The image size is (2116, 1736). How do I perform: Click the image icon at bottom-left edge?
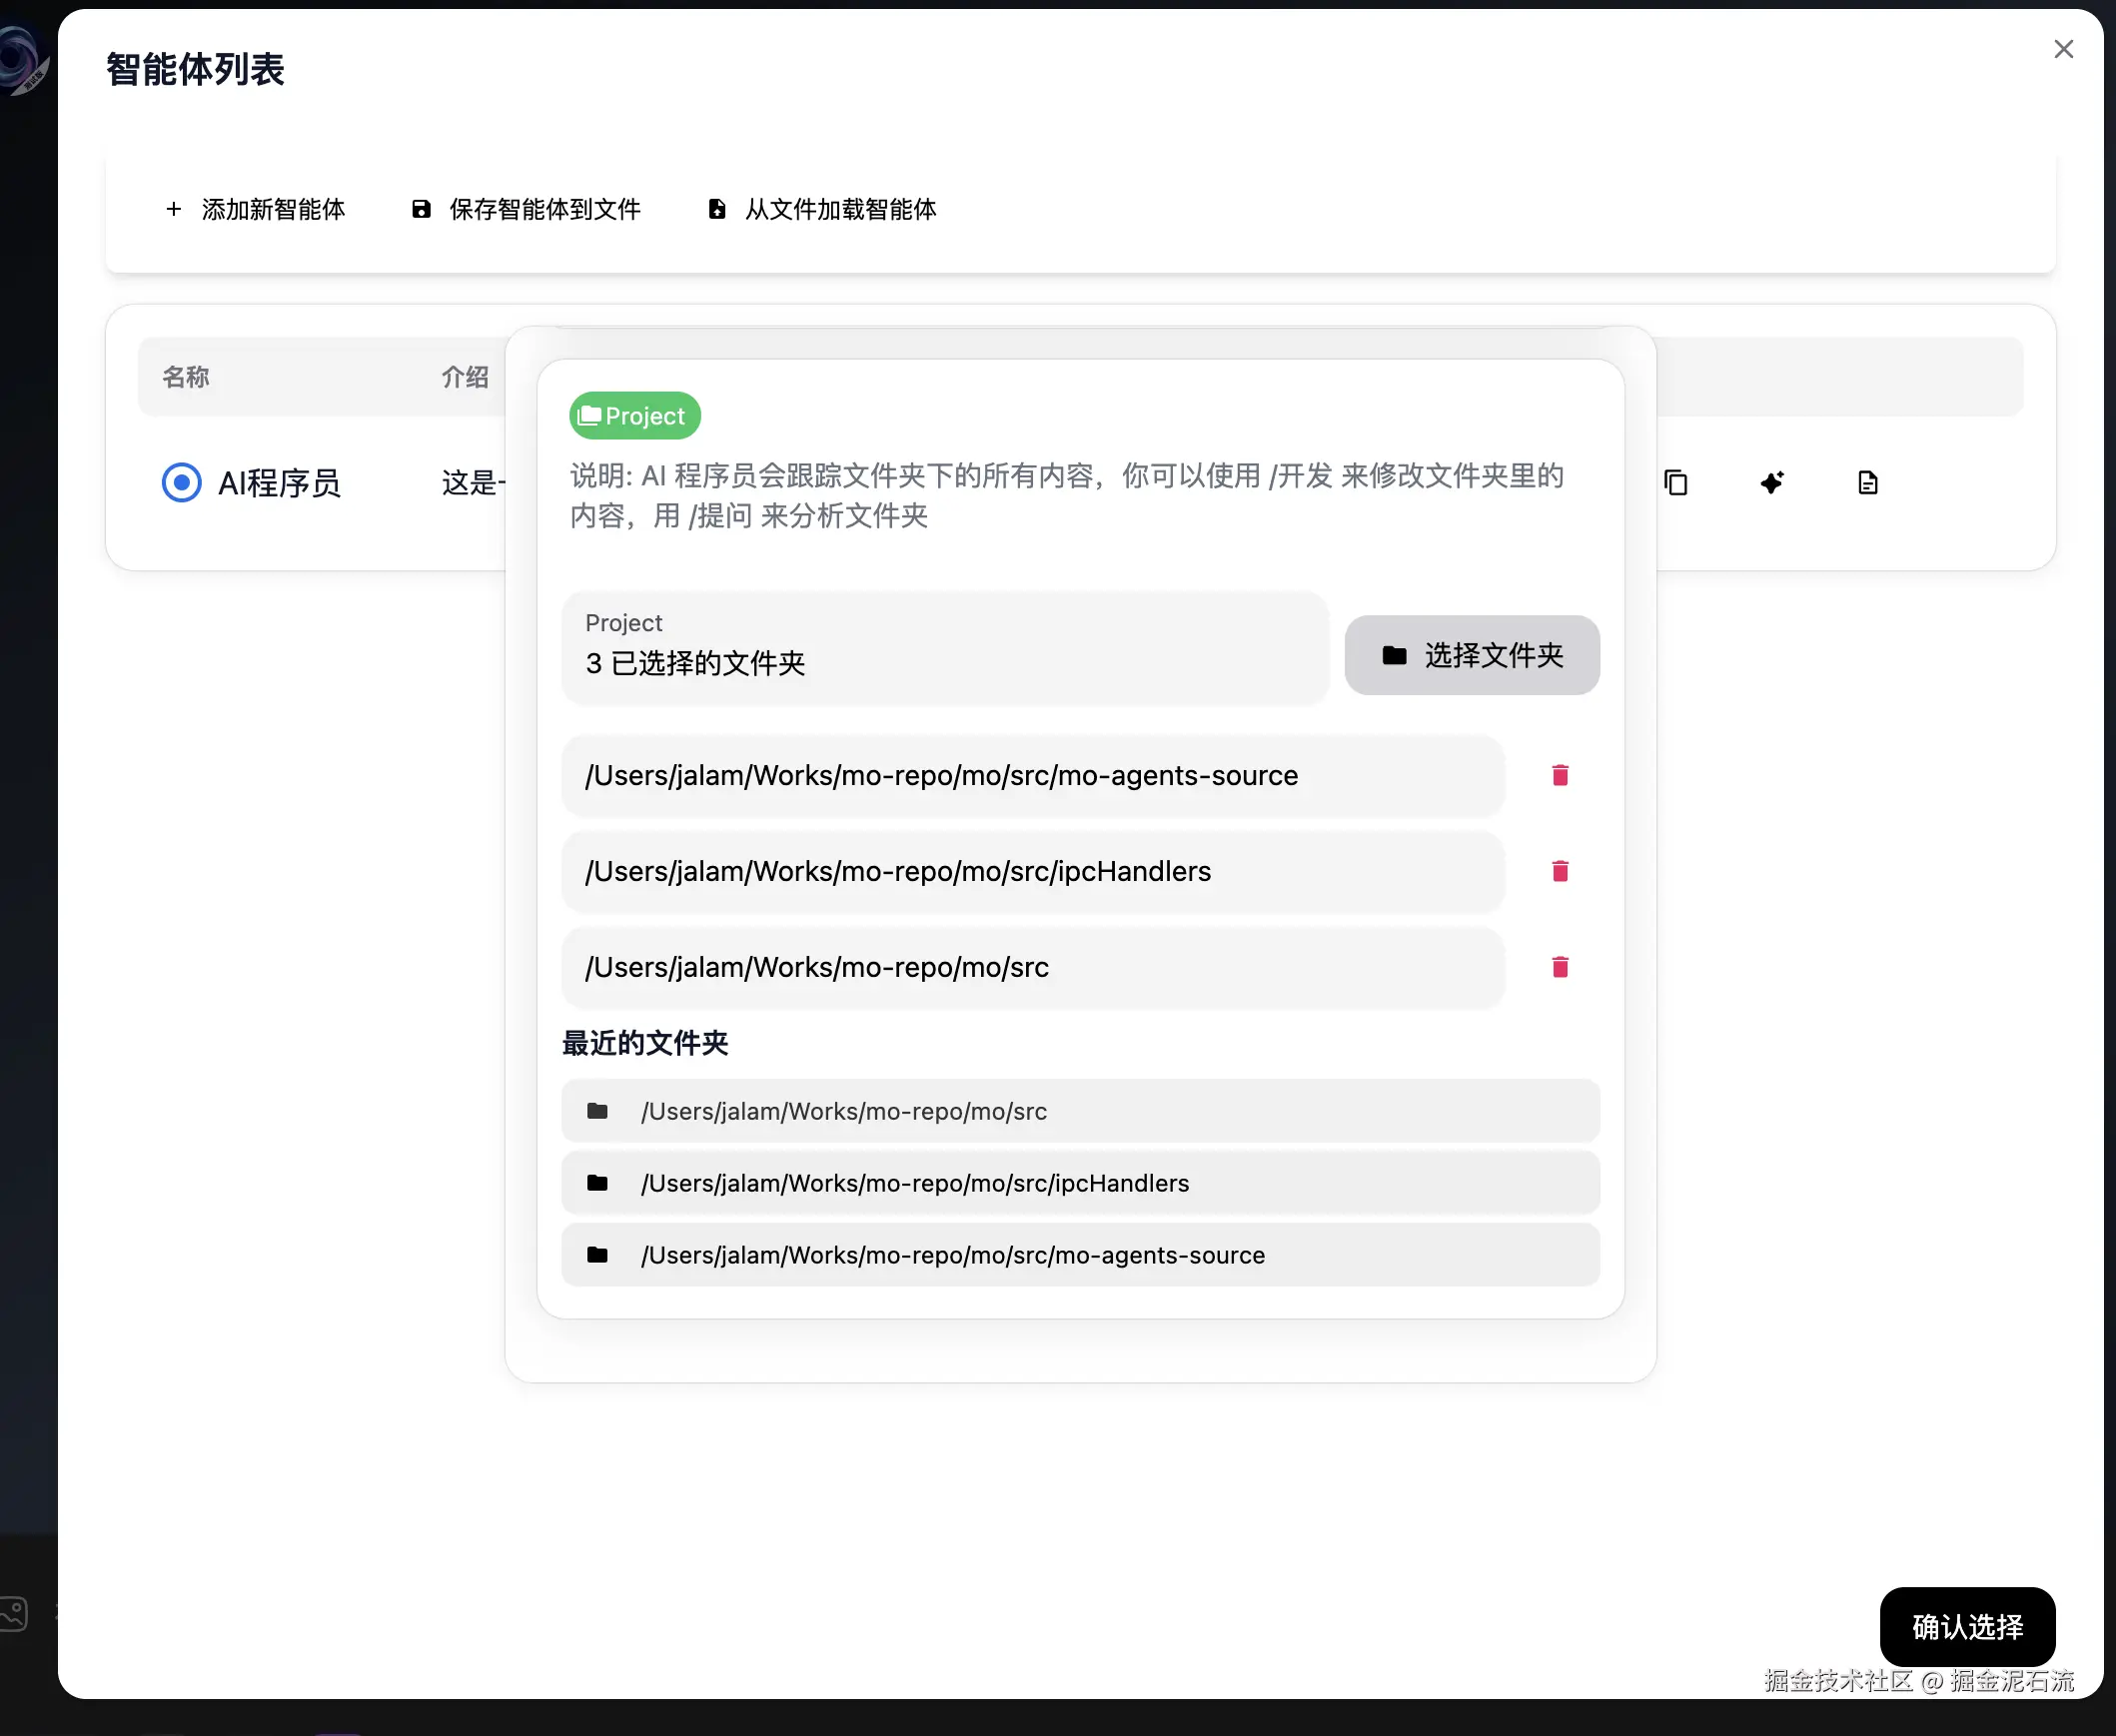click(x=14, y=1613)
